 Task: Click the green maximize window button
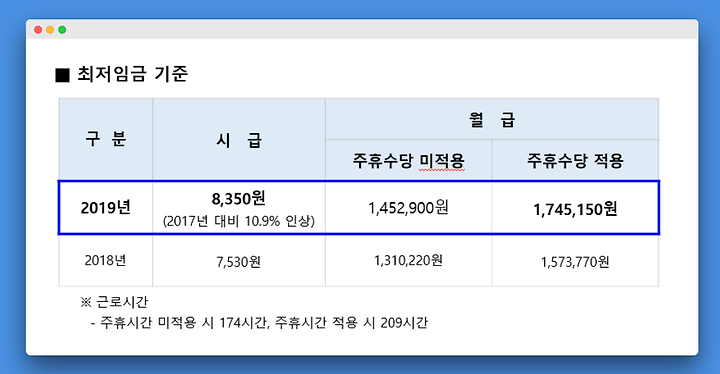click(62, 30)
